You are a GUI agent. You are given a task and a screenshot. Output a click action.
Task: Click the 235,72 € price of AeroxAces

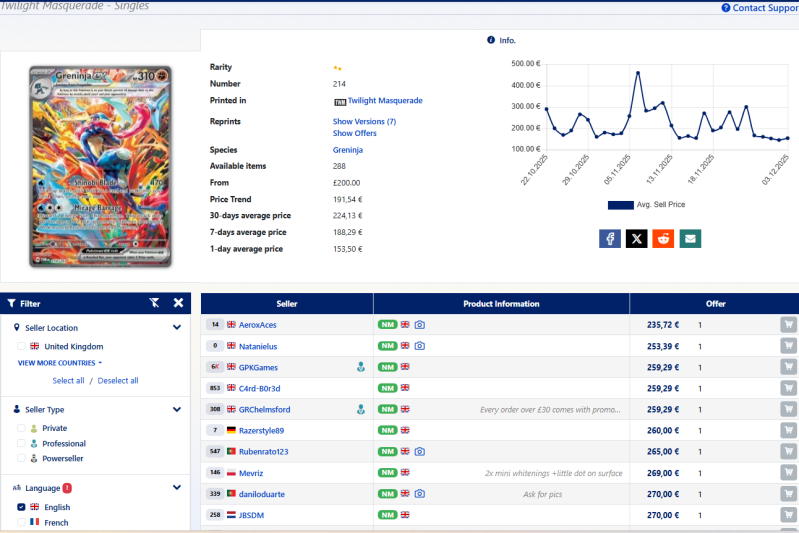(x=662, y=325)
